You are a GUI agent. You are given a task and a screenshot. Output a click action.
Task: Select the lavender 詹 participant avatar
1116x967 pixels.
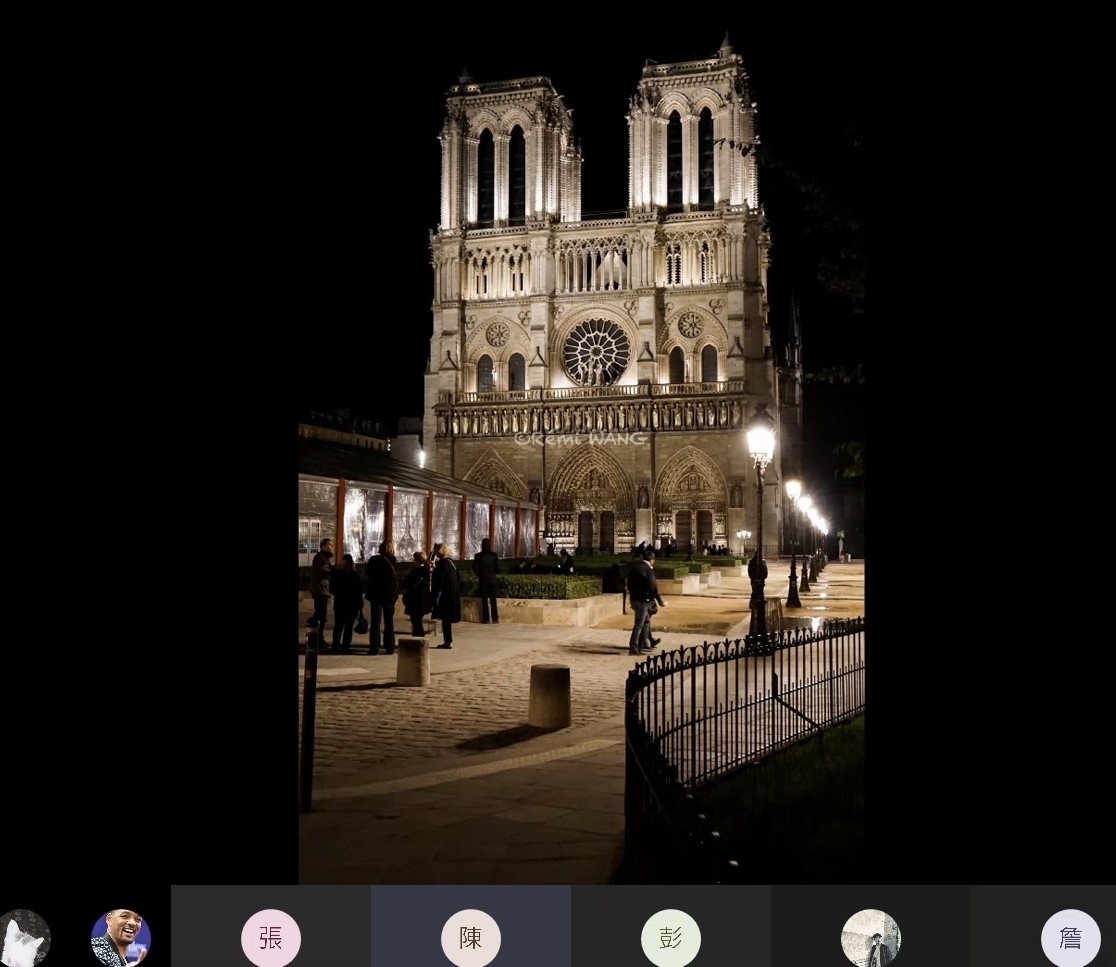1070,938
